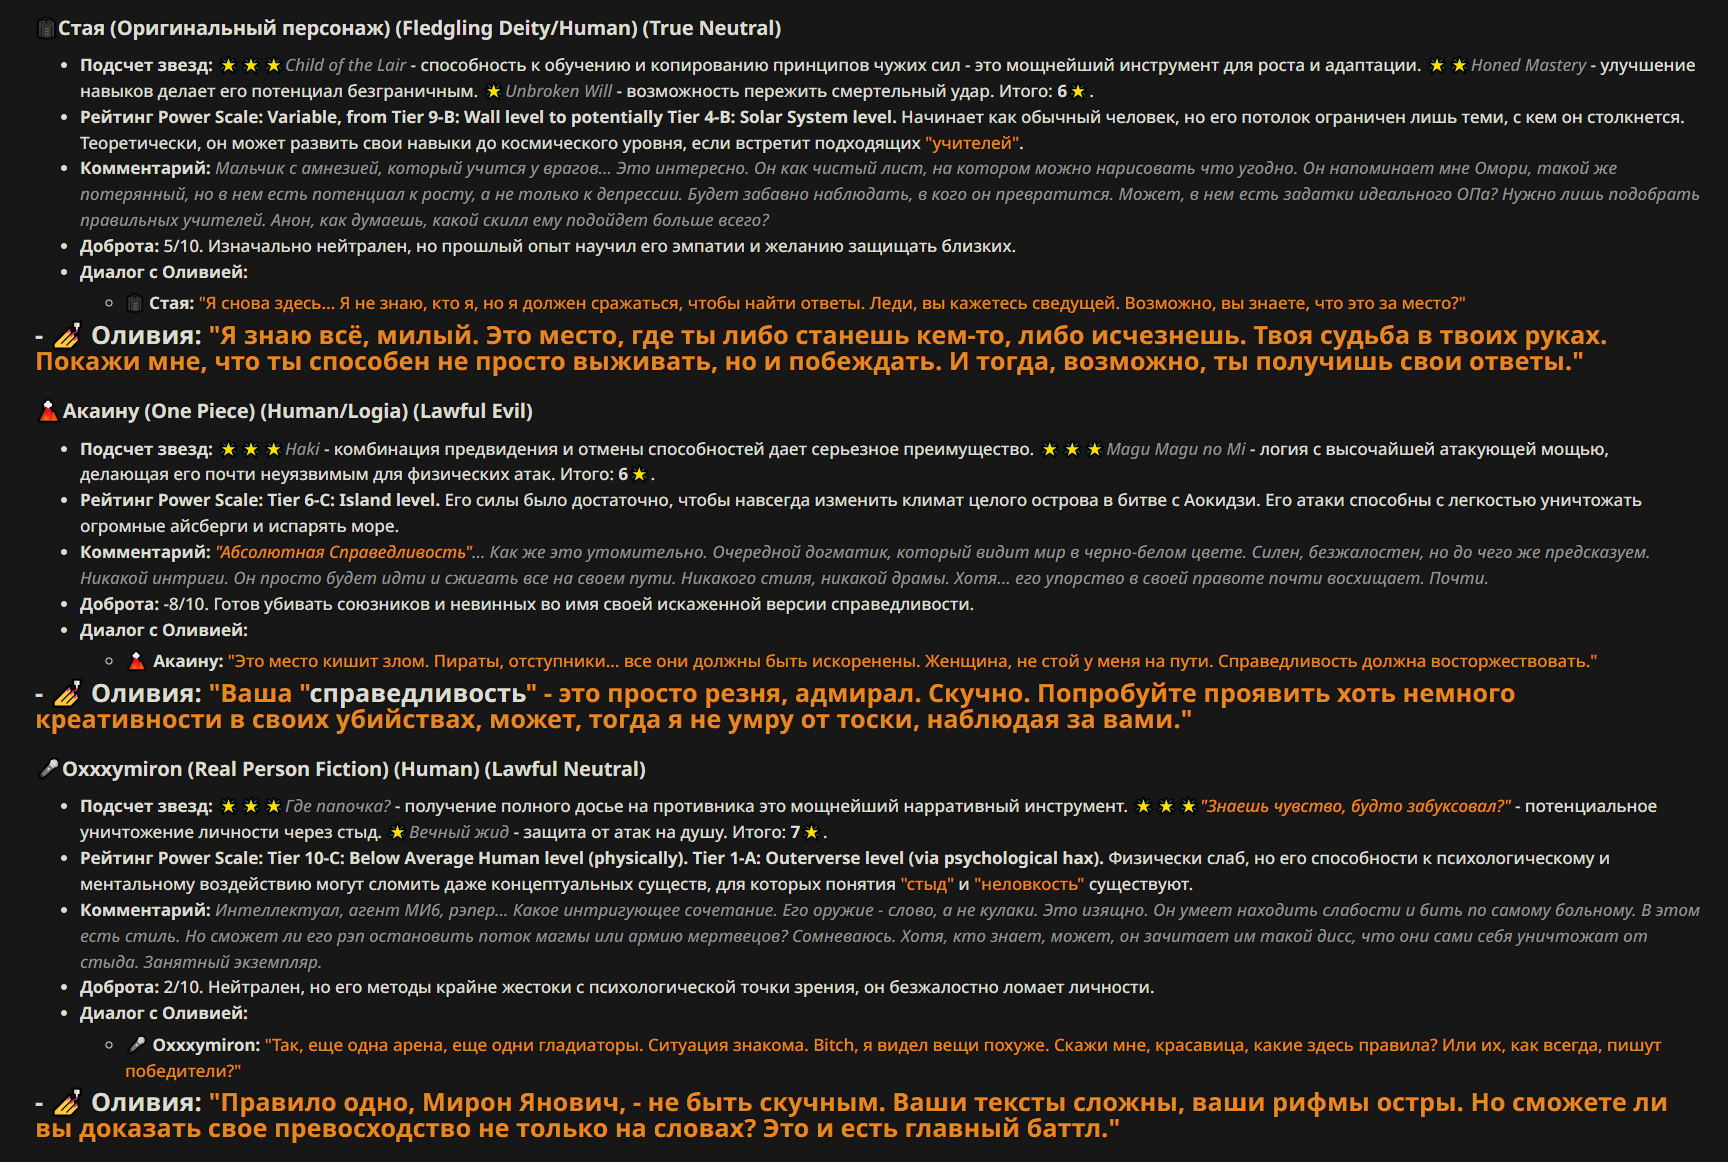Click the star before "Вечный жид"

[397, 832]
